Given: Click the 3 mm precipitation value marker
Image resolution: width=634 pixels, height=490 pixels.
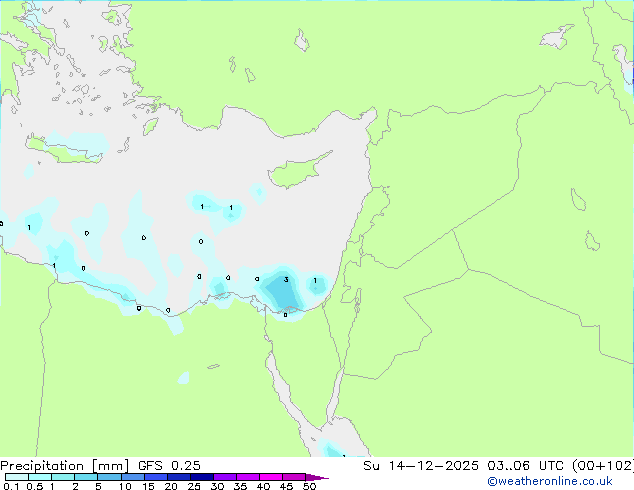Looking at the screenshot, I should [x=286, y=280].
